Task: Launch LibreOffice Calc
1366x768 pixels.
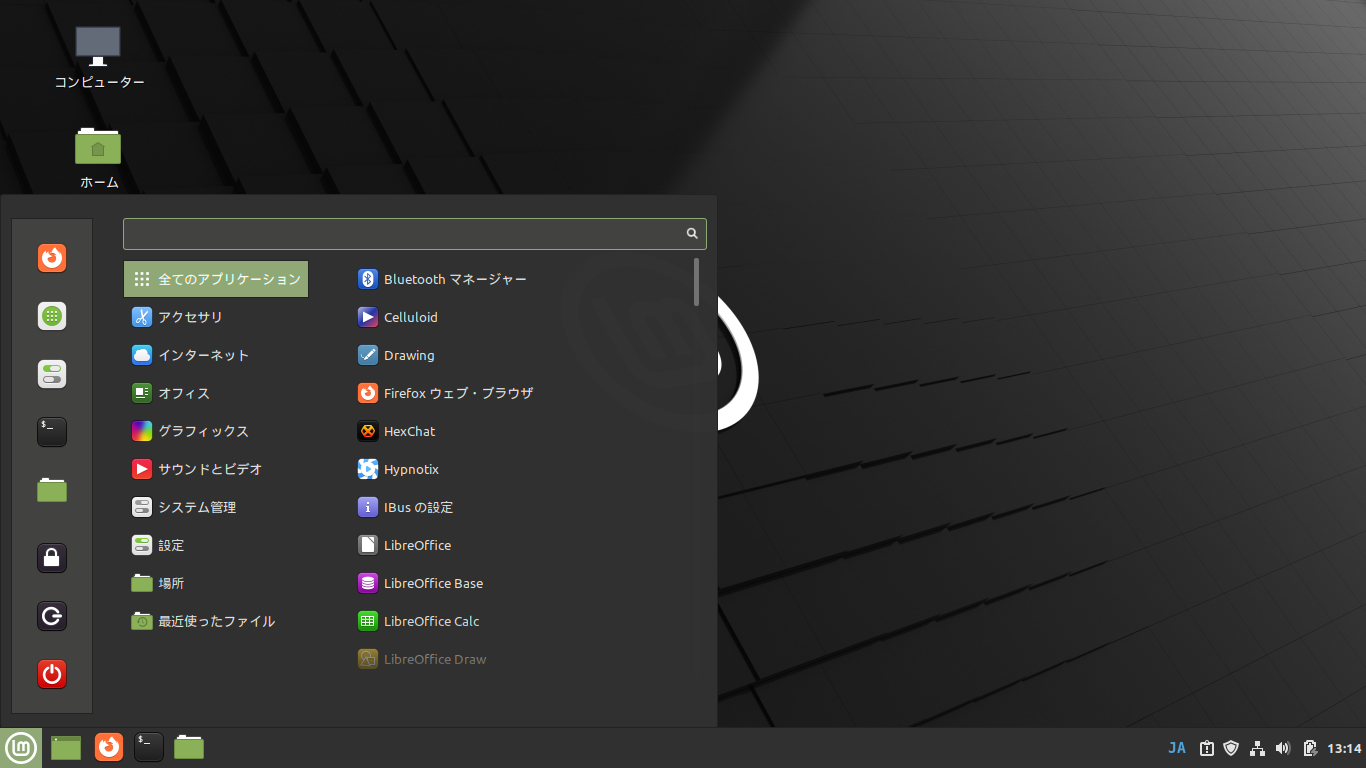Action: coord(520,621)
